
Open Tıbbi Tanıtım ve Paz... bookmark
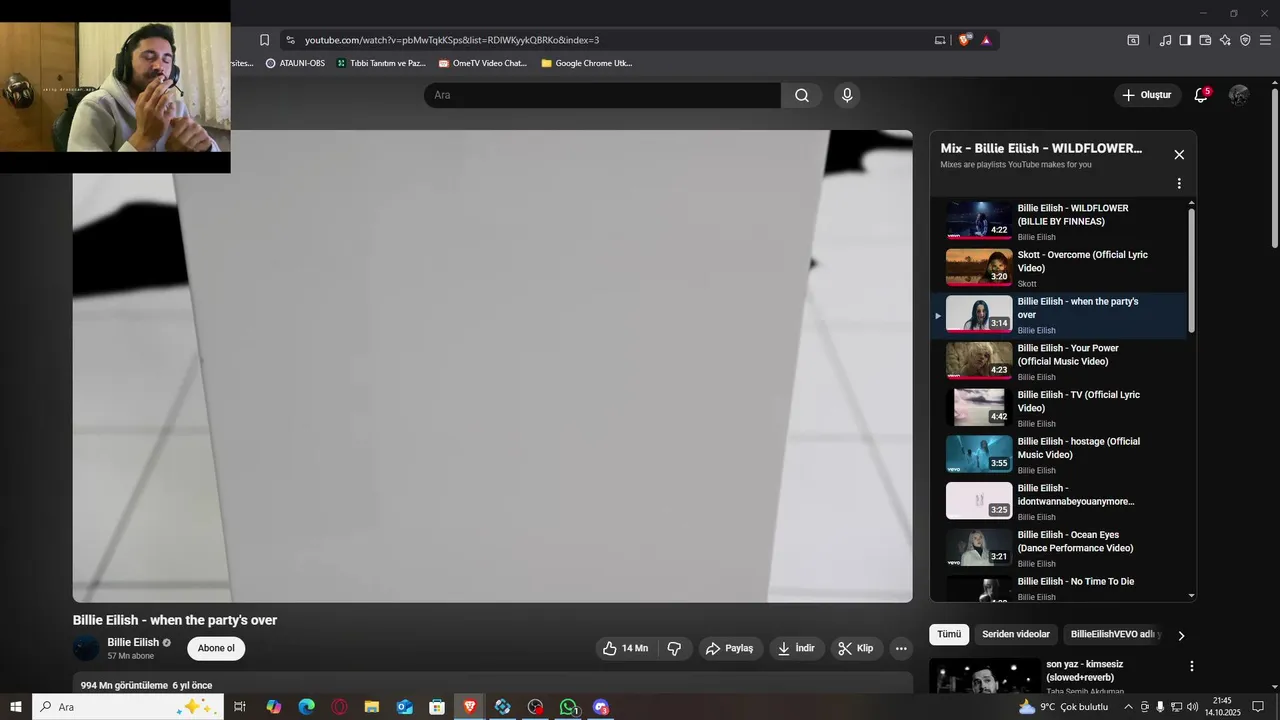(381, 63)
